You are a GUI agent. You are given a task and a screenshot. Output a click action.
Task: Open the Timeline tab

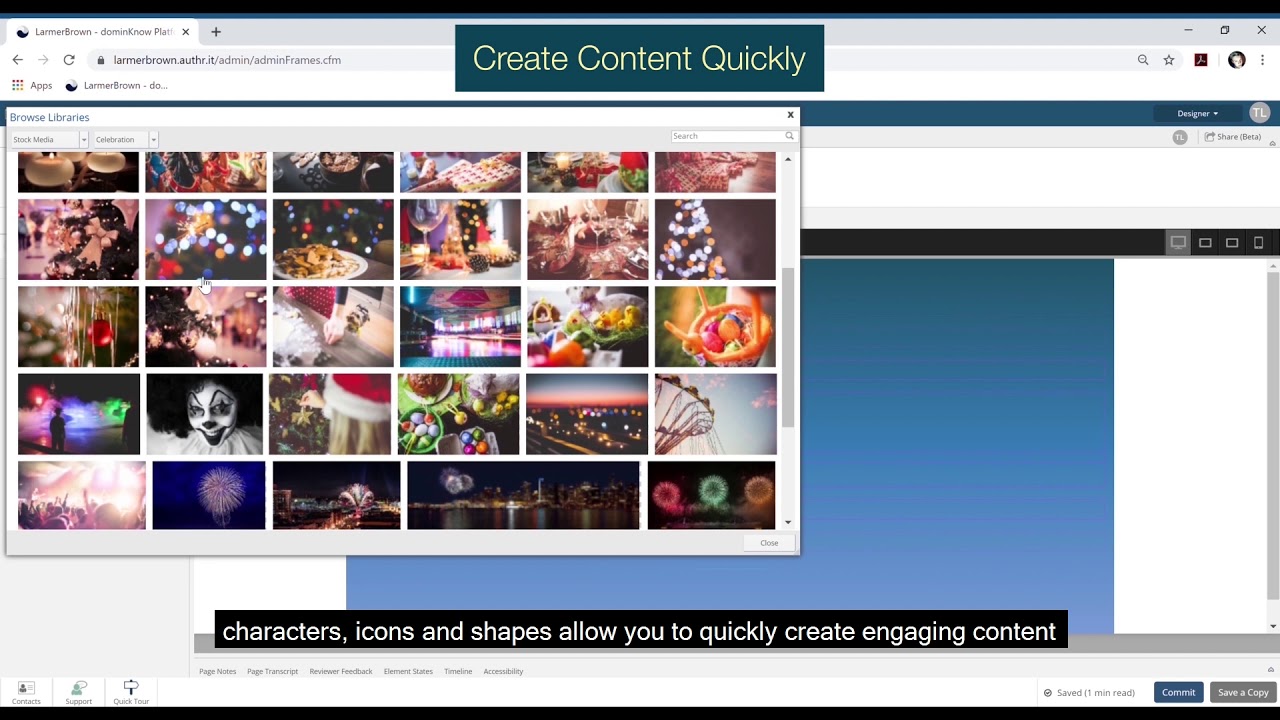tap(458, 671)
